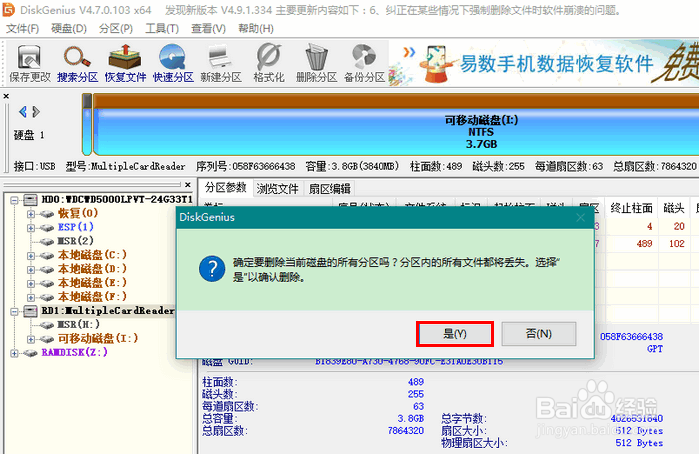Click the serial value 058F63666438 in details

631,337
